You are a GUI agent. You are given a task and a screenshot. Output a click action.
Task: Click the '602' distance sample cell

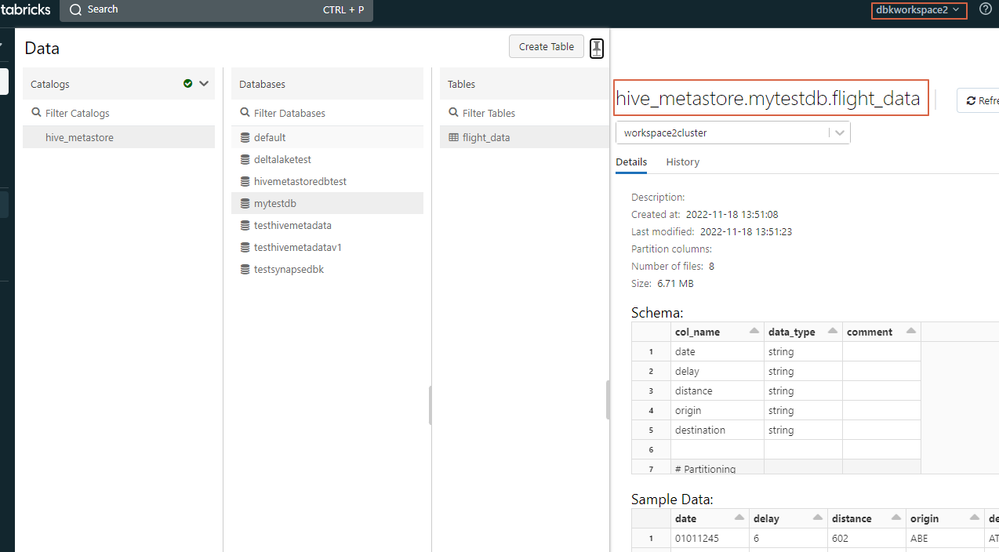(x=866, y=538)
